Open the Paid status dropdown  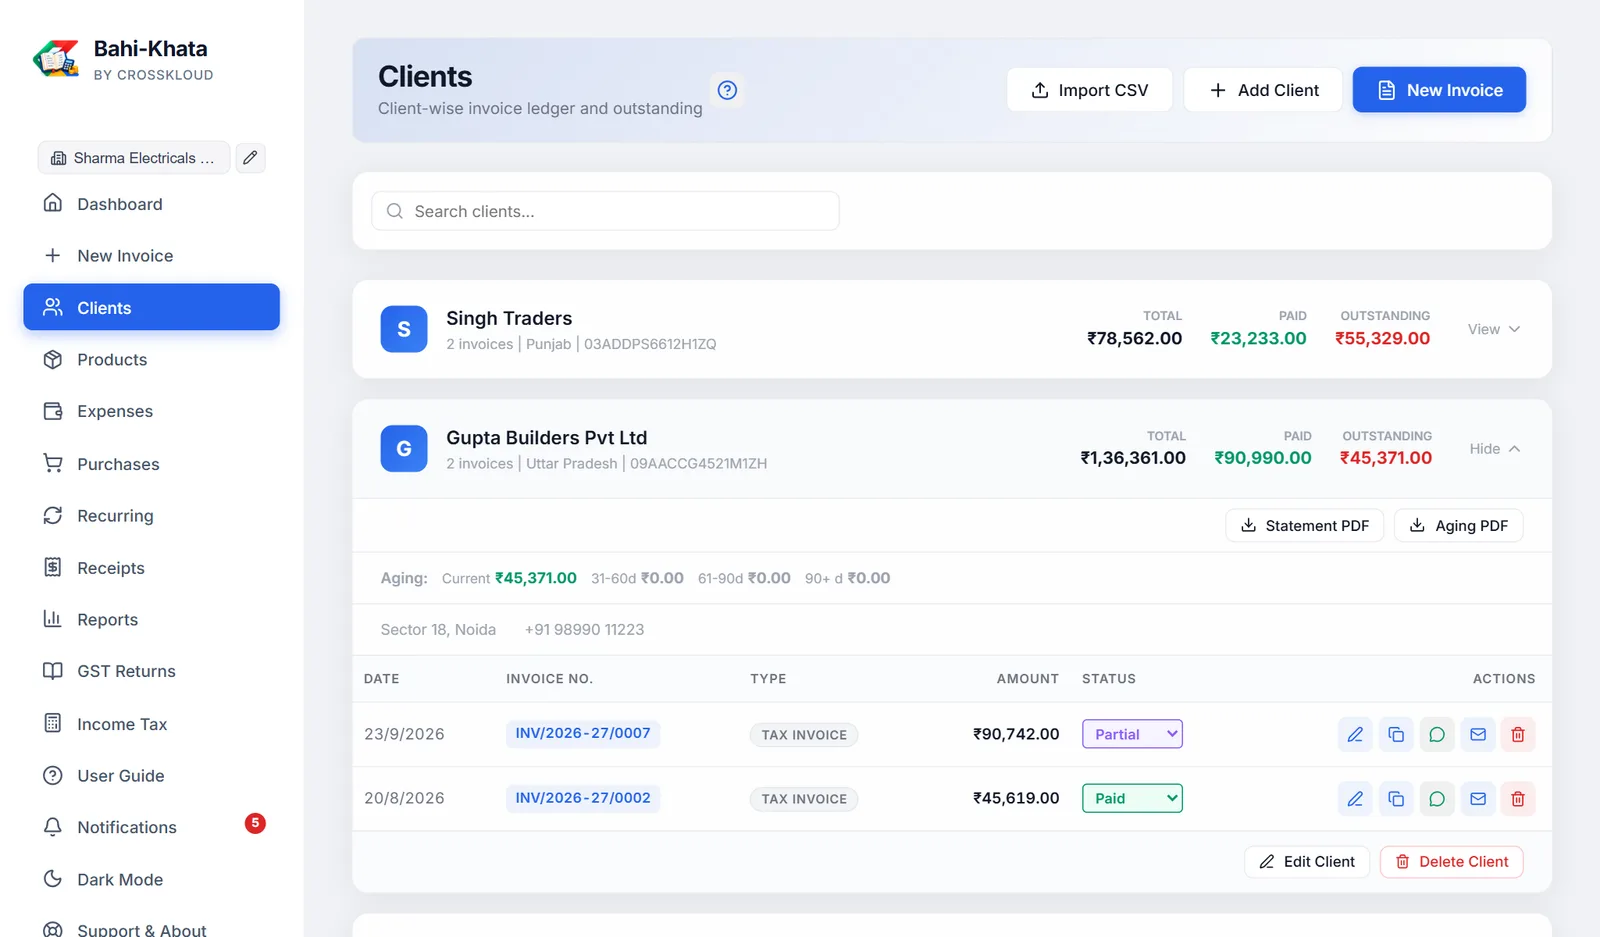click(x=1132, y=798)
